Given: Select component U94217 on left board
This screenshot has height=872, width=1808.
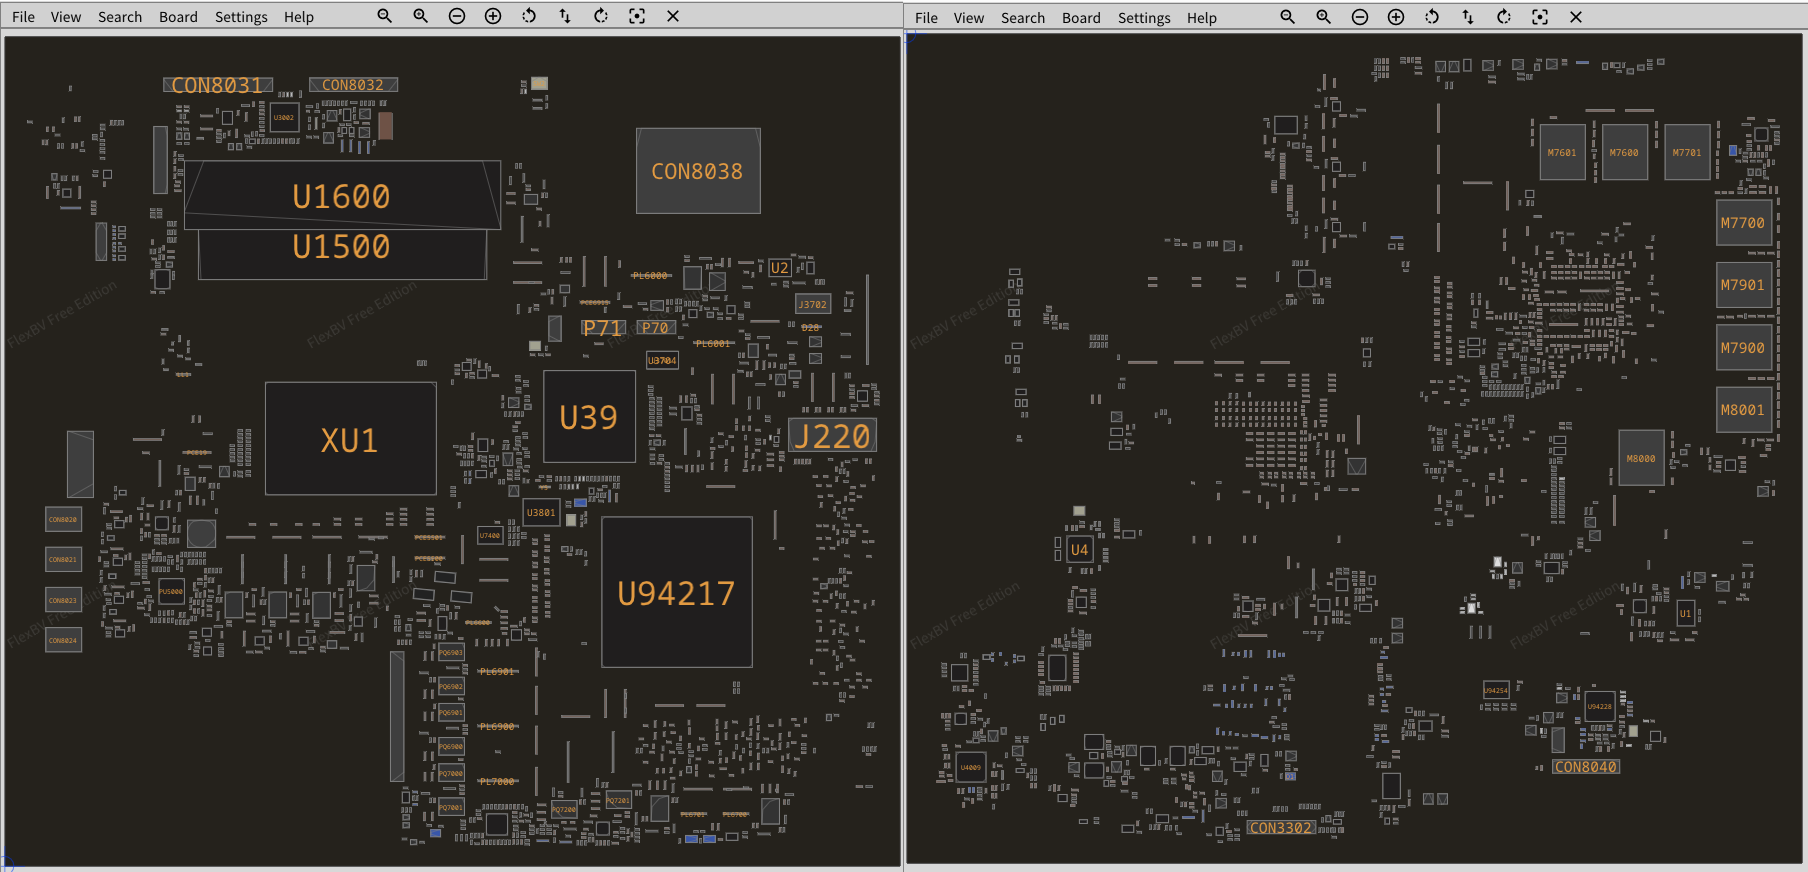Looking at the screenshot, I should pyautogui.click(x=676, y=592).
